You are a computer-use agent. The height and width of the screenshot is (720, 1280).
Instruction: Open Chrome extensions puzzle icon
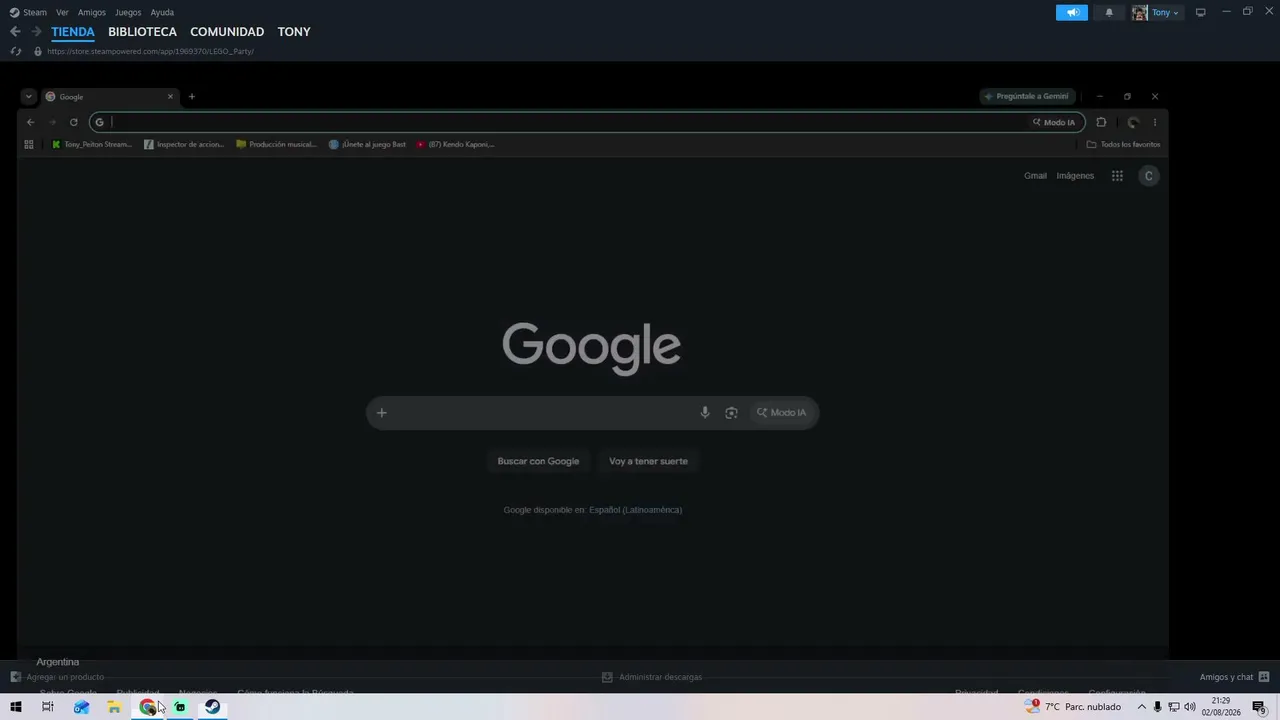click(1101, 122)
